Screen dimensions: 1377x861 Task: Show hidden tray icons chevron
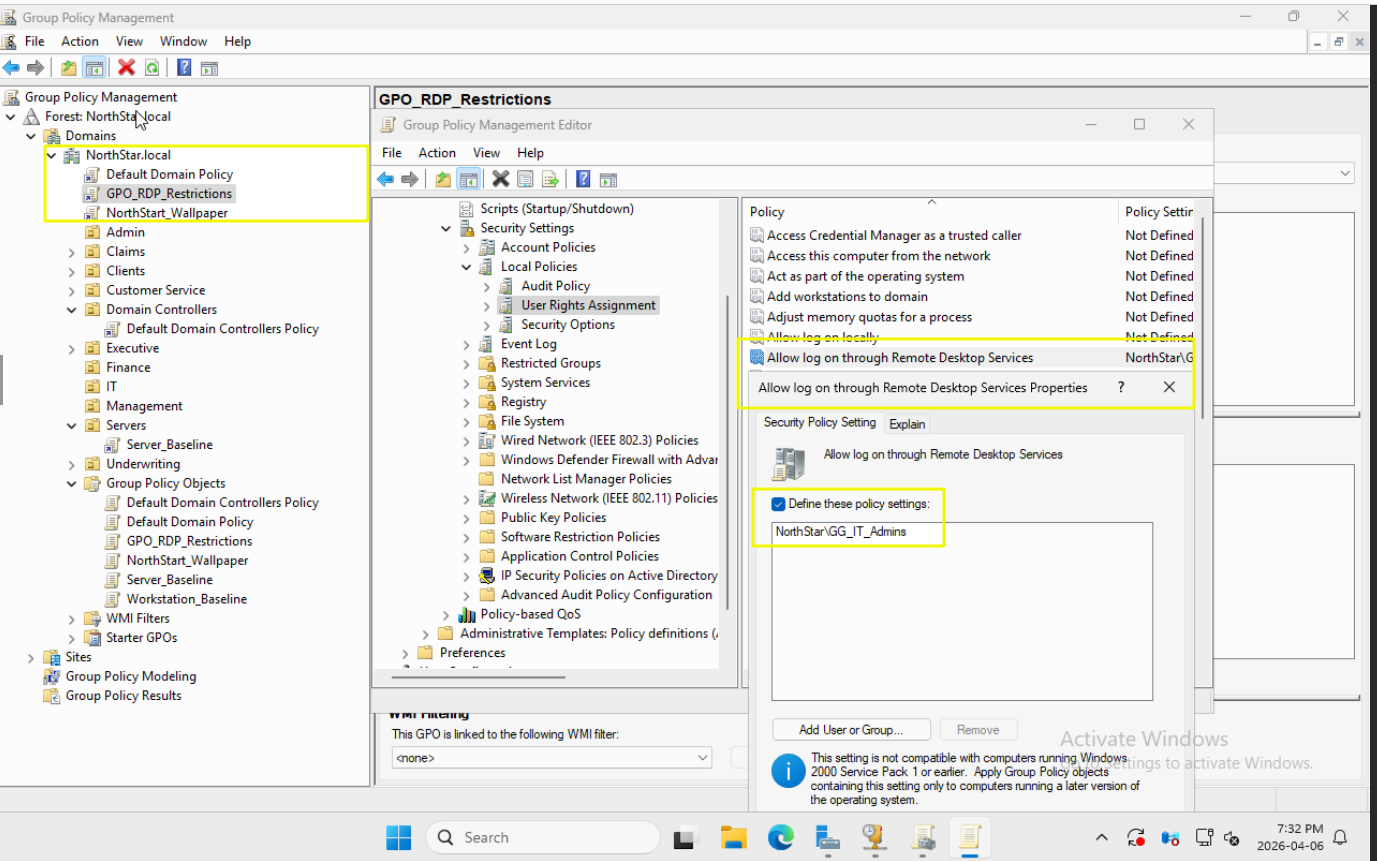point(1102,837)
